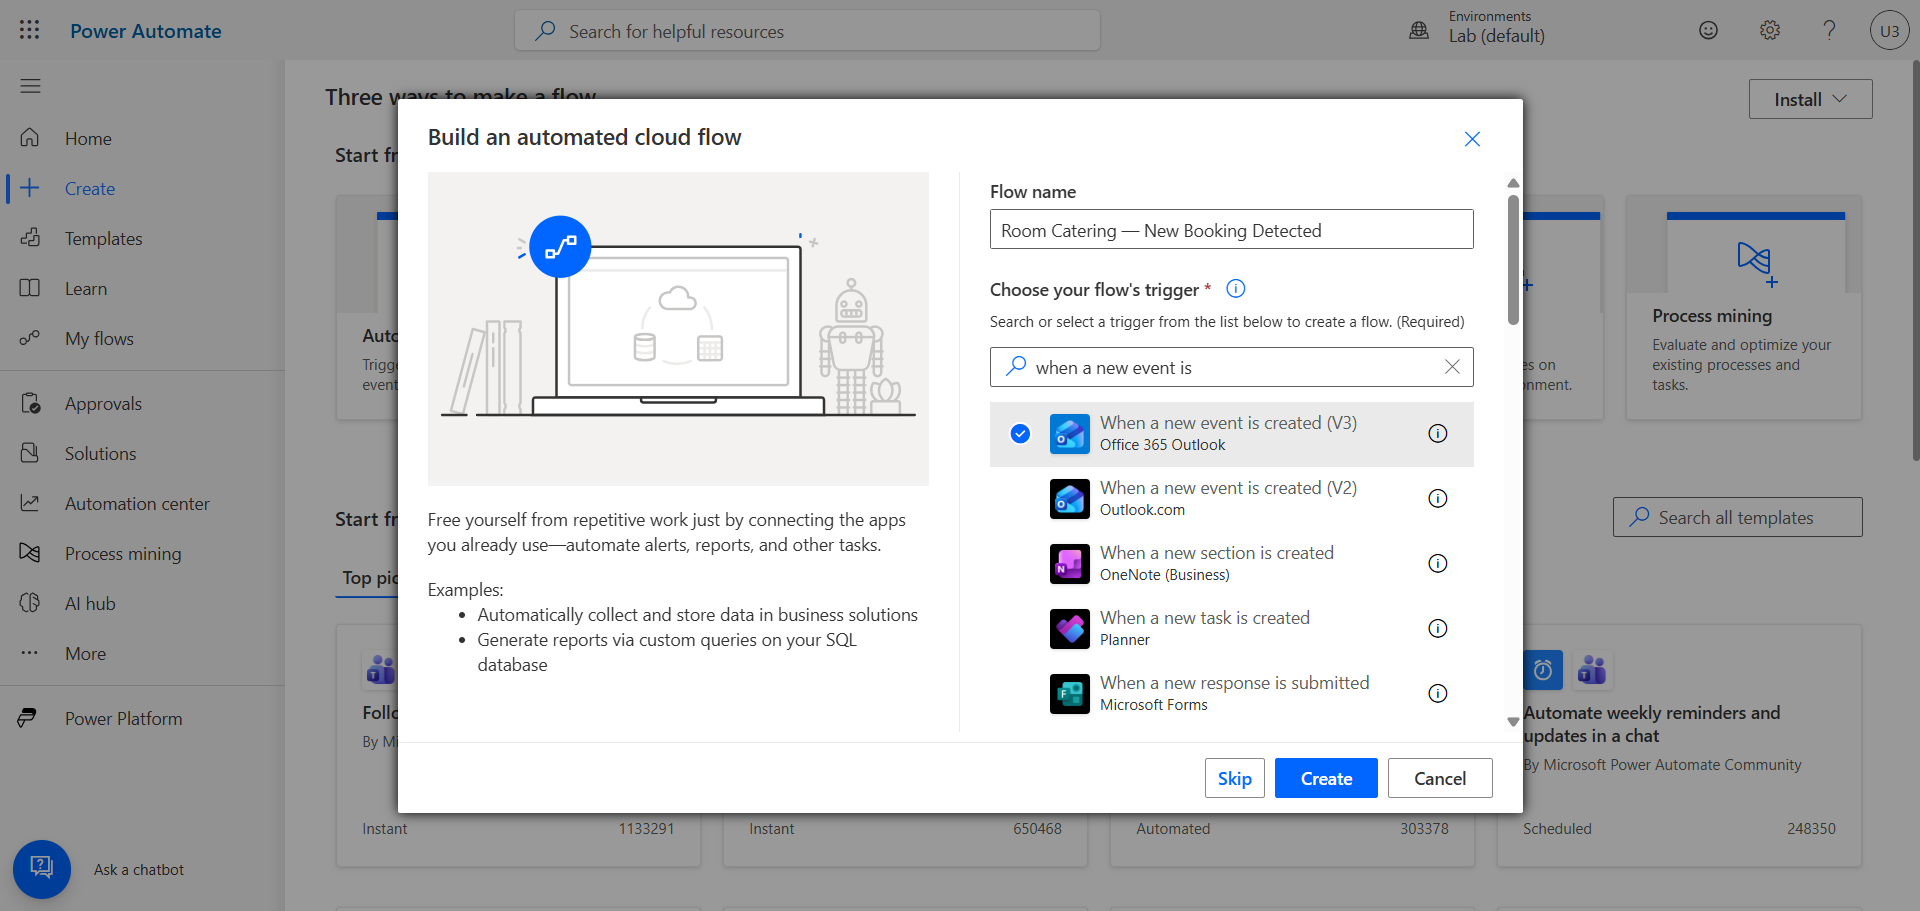Open the Settings gear icon

(1770, 30)
